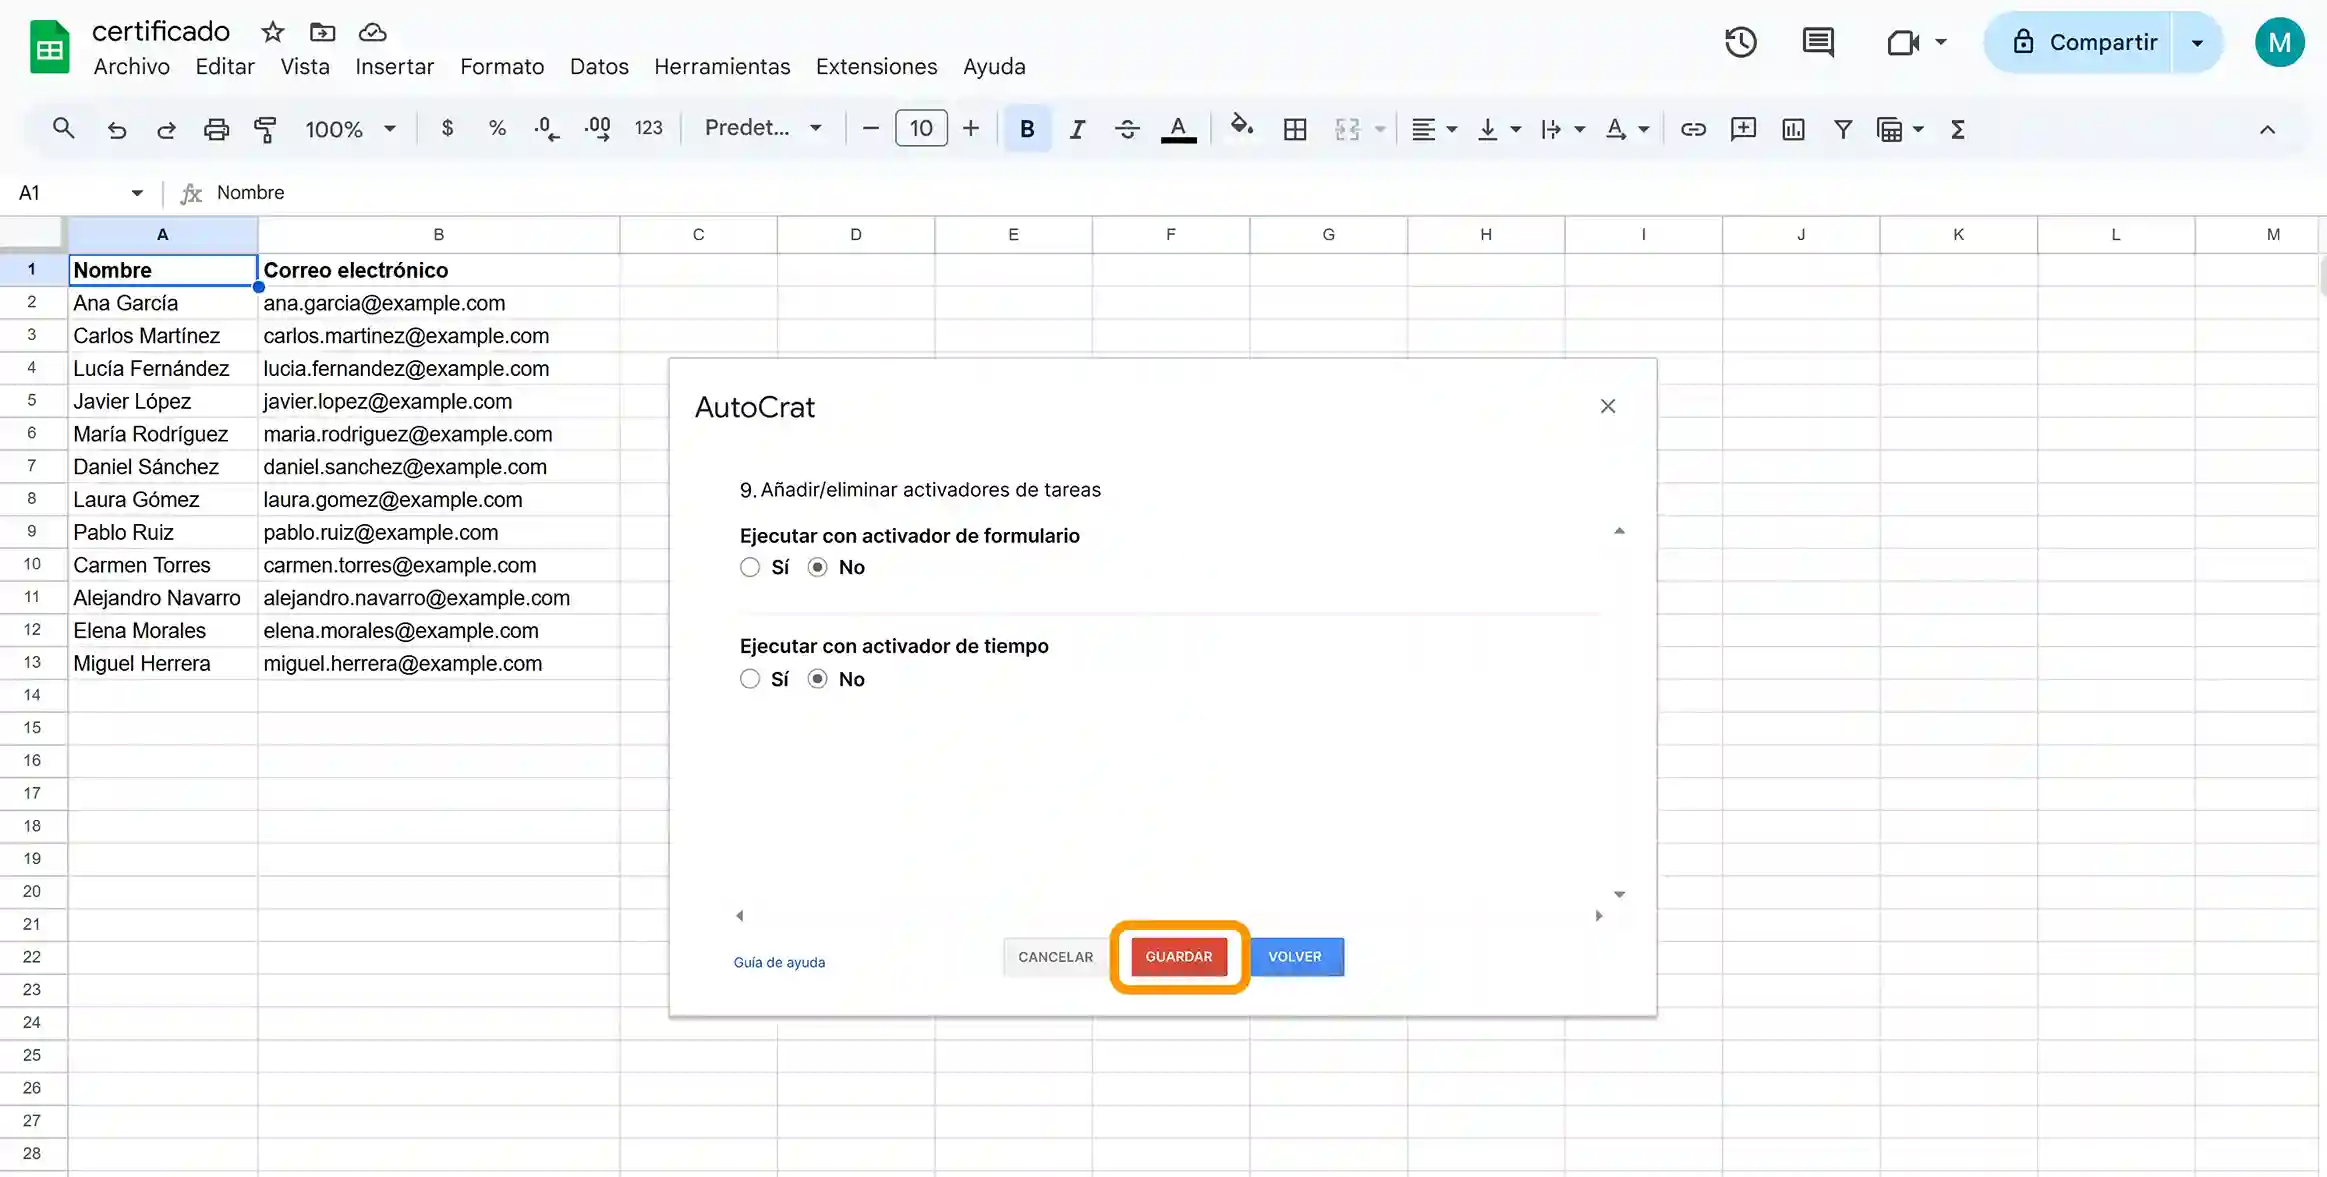Open the Extensiones menu

coord(876,67)
